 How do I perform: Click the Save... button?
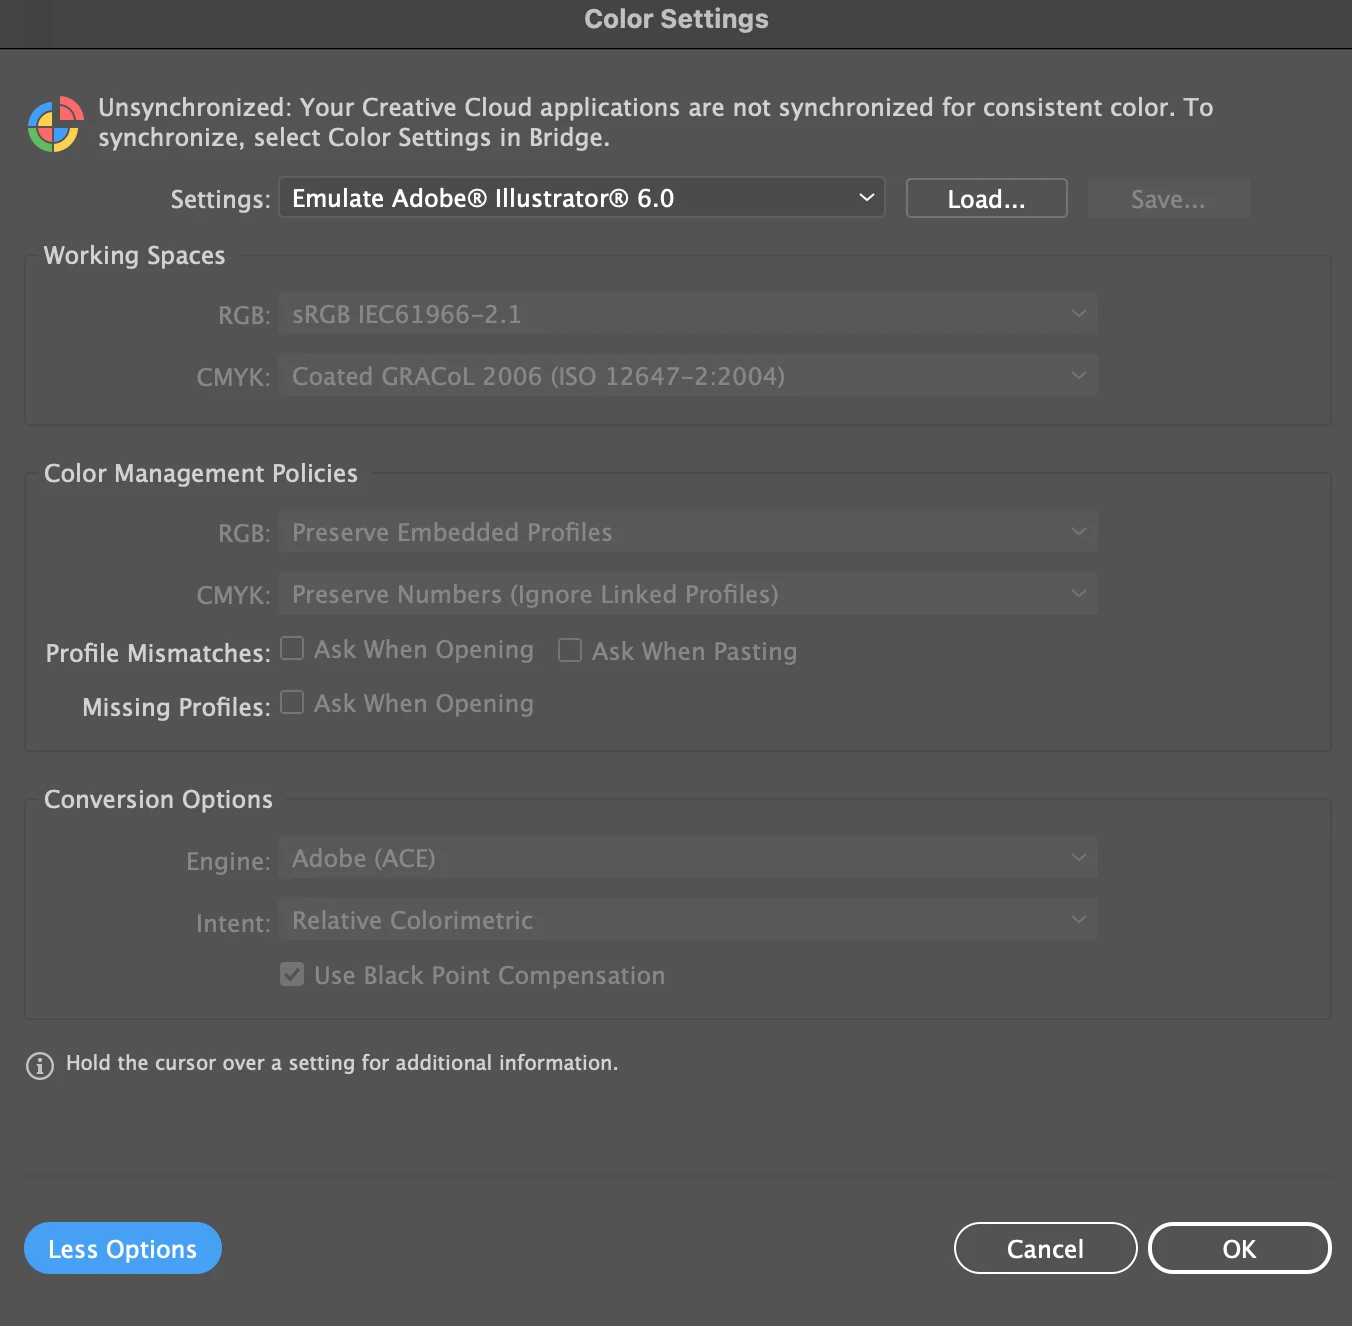coord(1169,198)
